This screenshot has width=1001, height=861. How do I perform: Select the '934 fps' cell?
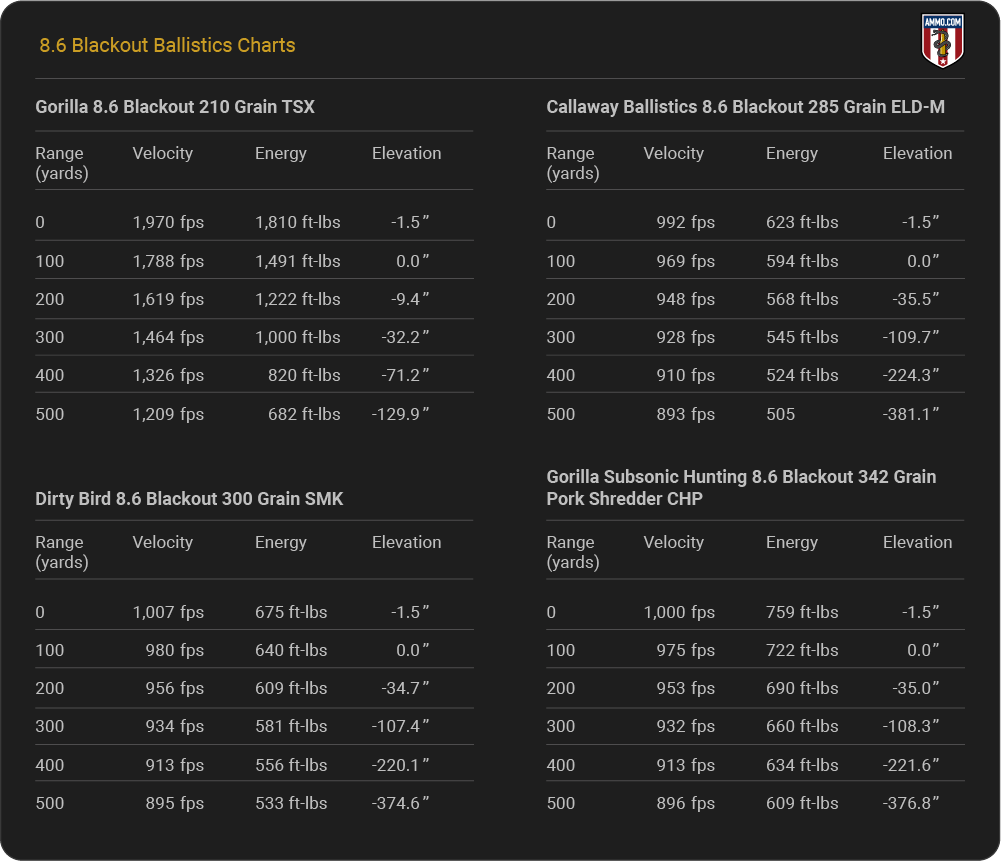pos(175,726)
